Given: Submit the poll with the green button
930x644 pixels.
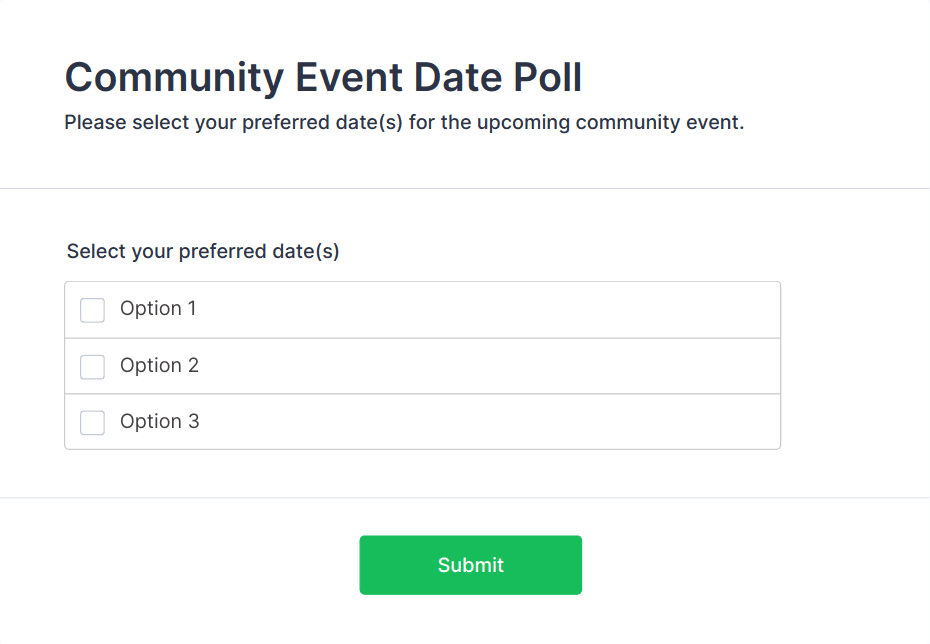Looking at the screenshot, I should point(470,565).
